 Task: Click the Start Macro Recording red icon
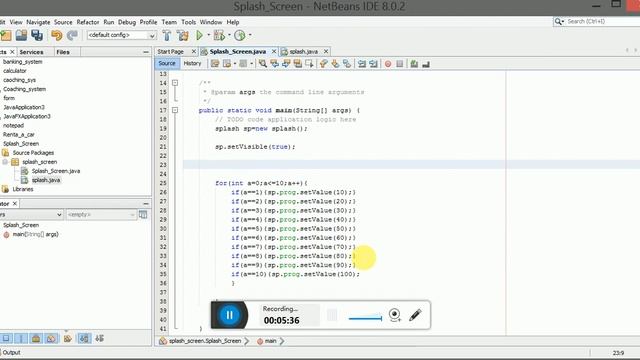click(x=388, y=64)
